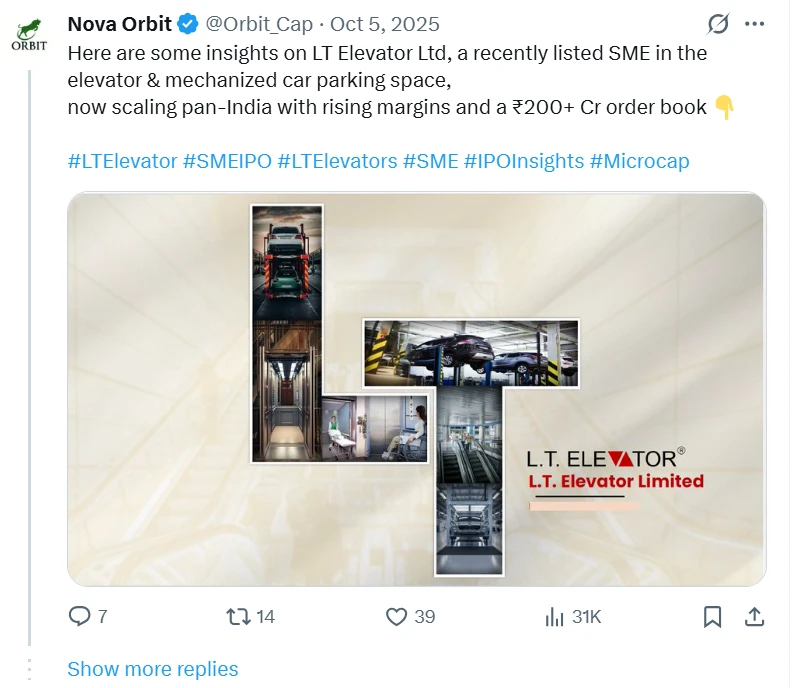This screenshot has width=795, height=688.
Task: Click the reply comment icon
Action: (x=80, y=617)
